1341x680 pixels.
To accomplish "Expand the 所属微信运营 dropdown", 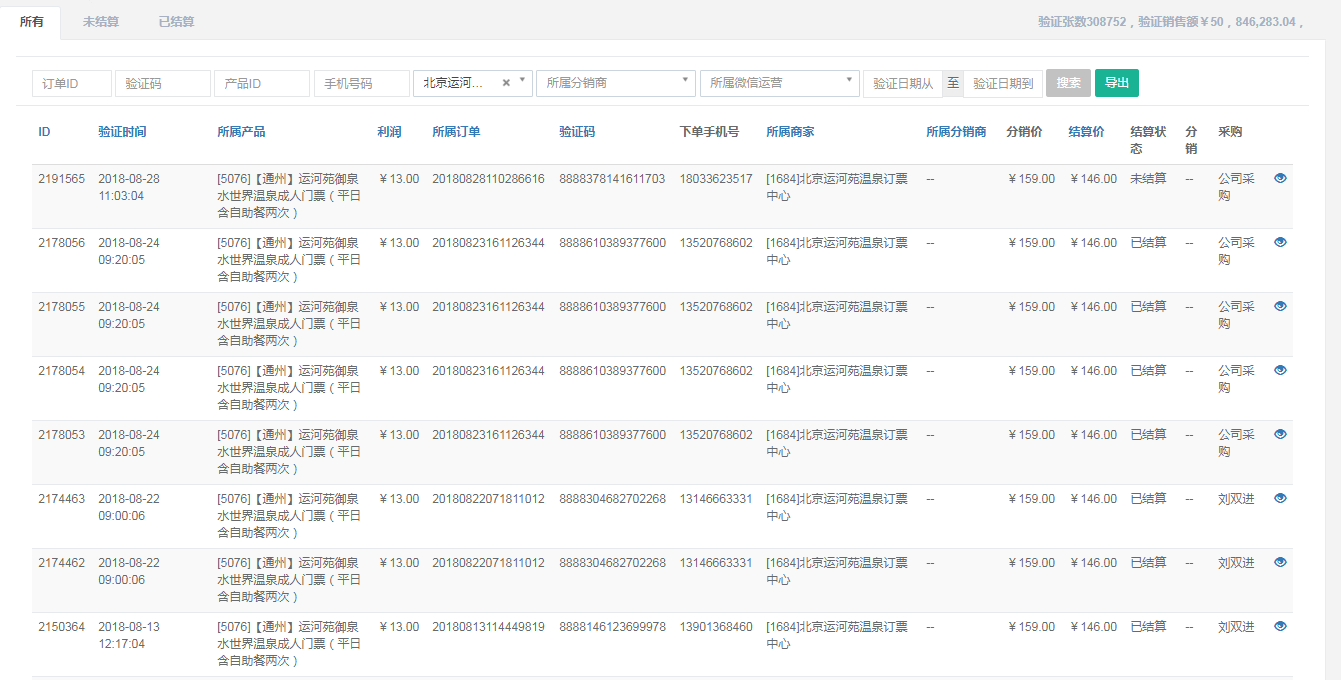I will [779, 83].
